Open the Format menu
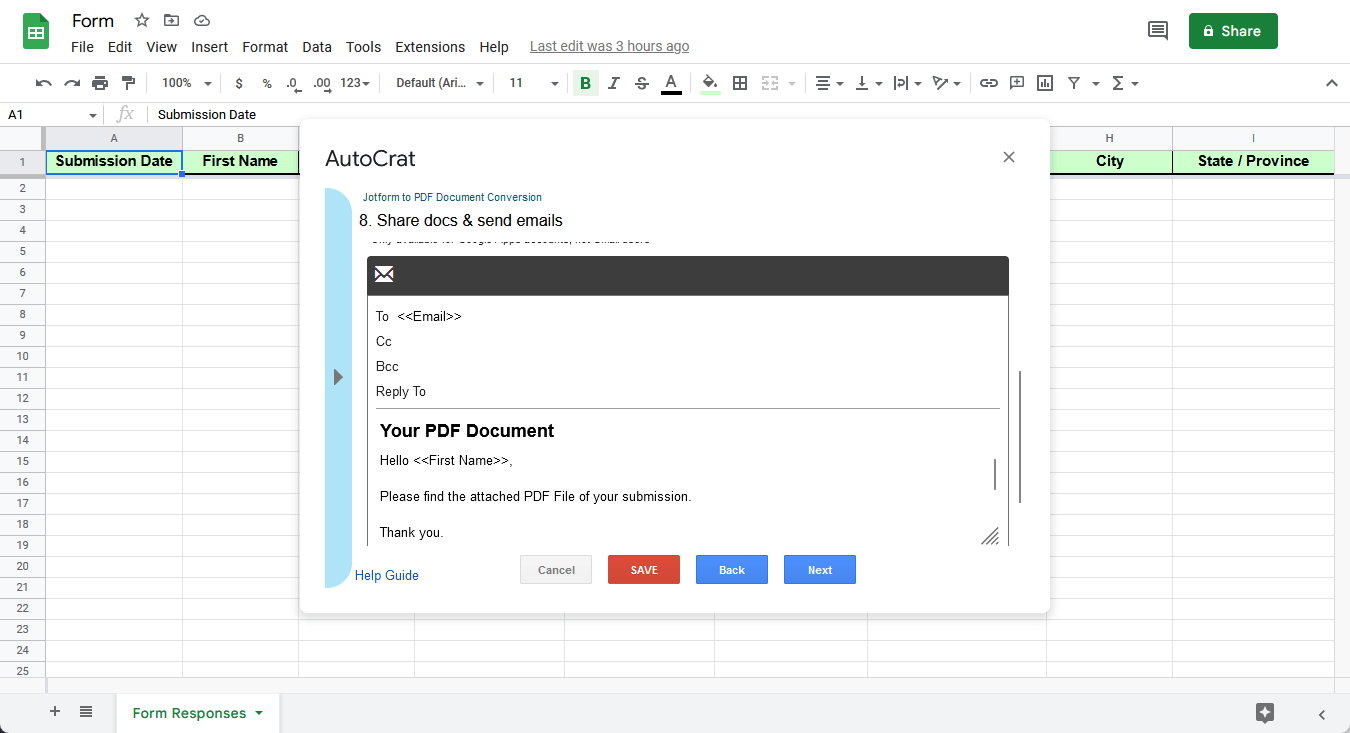 pos(265,47)
